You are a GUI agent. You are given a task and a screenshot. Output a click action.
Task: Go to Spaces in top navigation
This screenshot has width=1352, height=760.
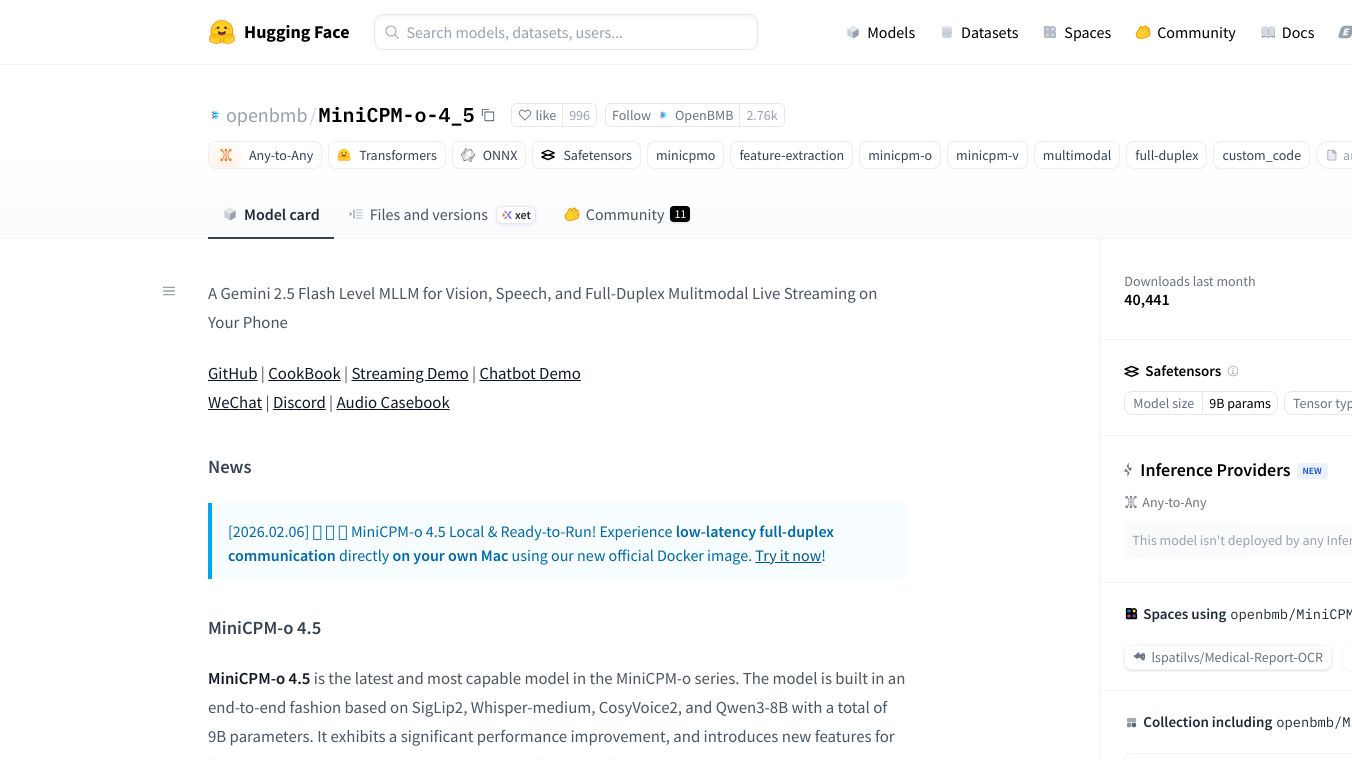click(1077, 32)
